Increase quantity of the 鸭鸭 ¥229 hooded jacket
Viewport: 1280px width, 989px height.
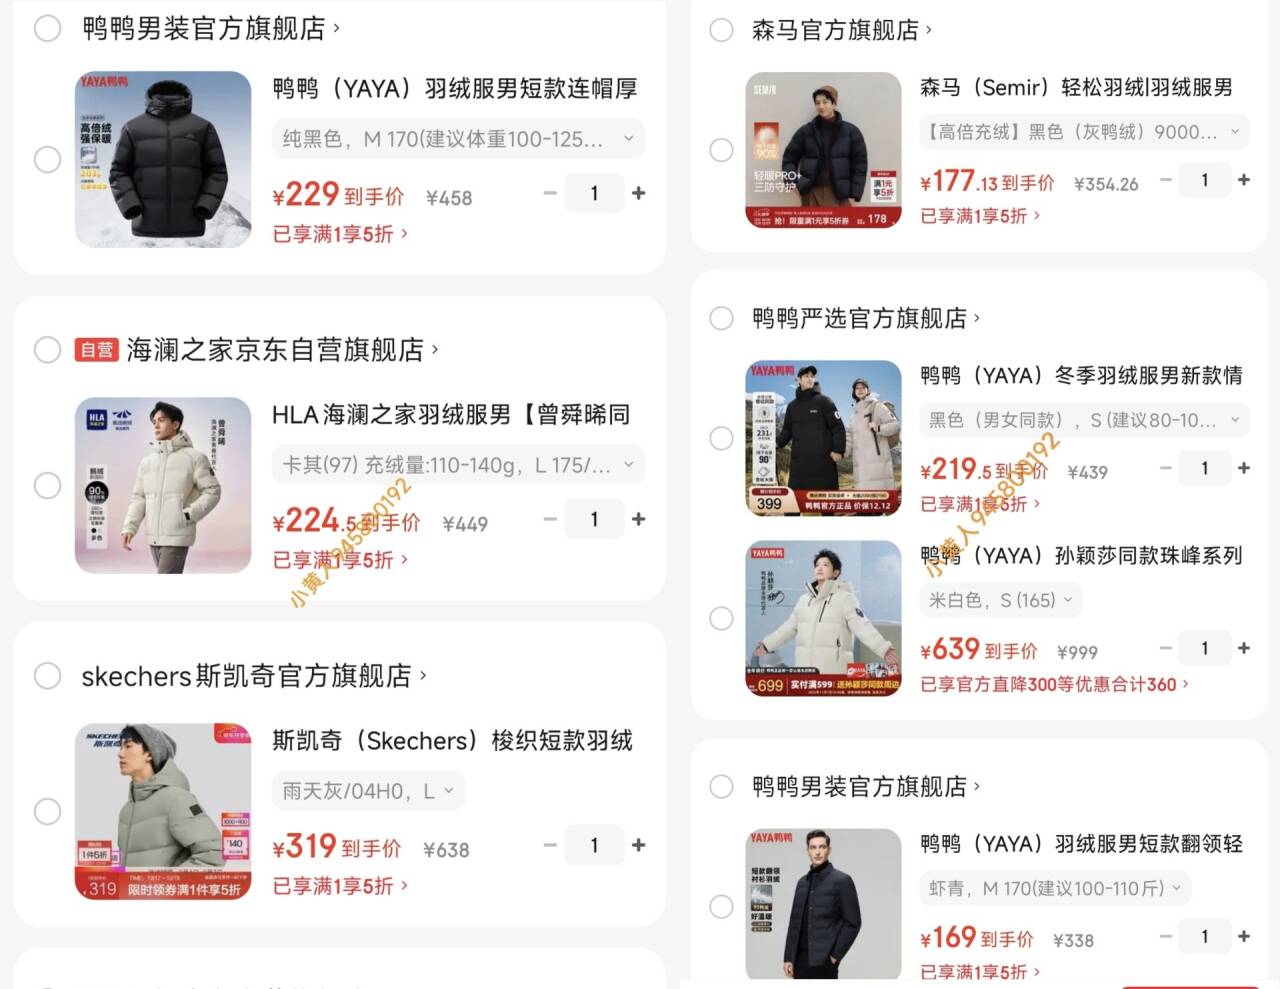tap(638, 193)
